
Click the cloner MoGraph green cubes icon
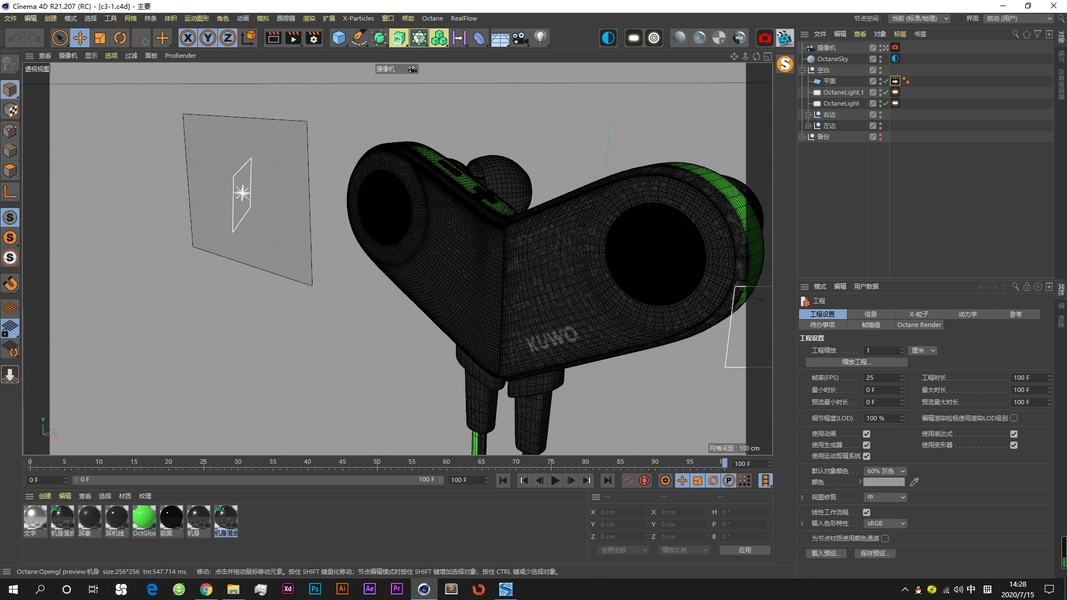[x=439, y=38]
